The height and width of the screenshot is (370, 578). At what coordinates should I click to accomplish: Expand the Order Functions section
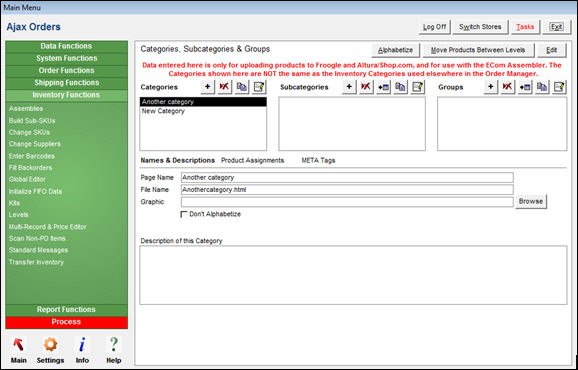click(67, 71)
